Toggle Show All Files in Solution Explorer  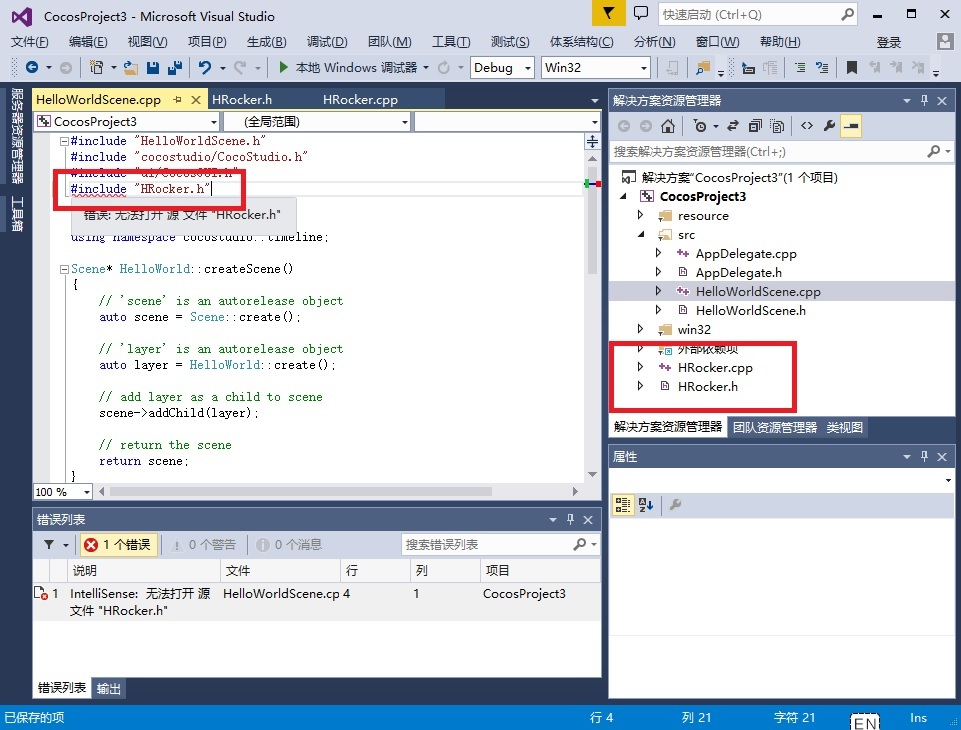(x=777, y=126)
